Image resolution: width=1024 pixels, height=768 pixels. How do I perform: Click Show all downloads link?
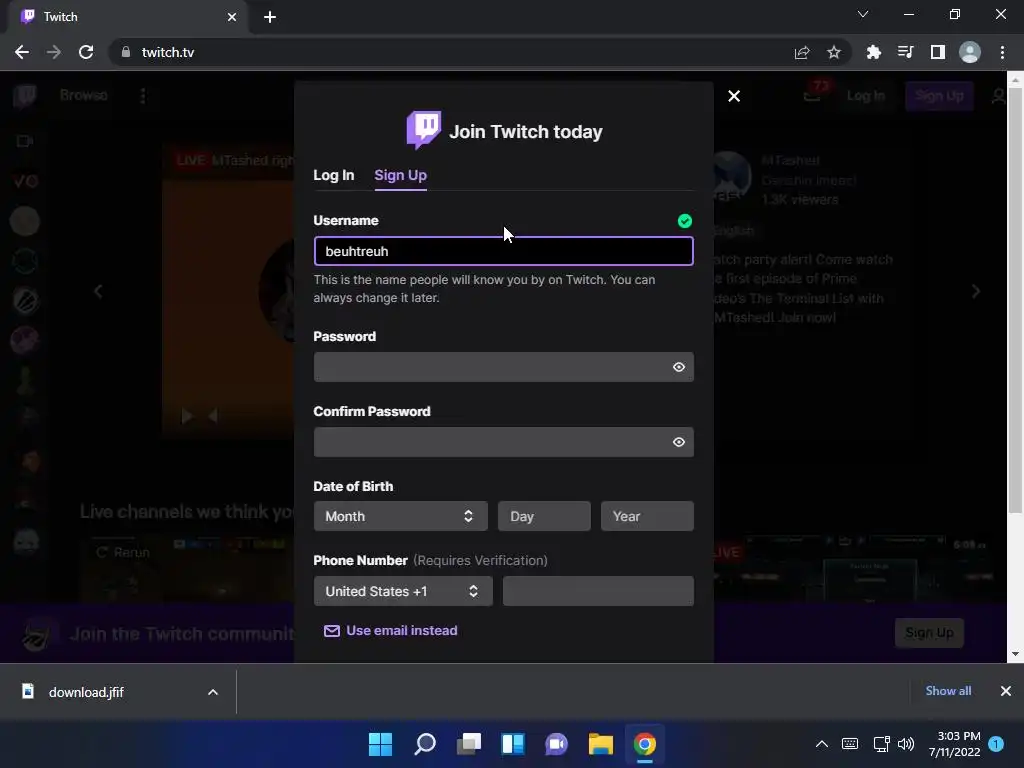pos(948,691)
